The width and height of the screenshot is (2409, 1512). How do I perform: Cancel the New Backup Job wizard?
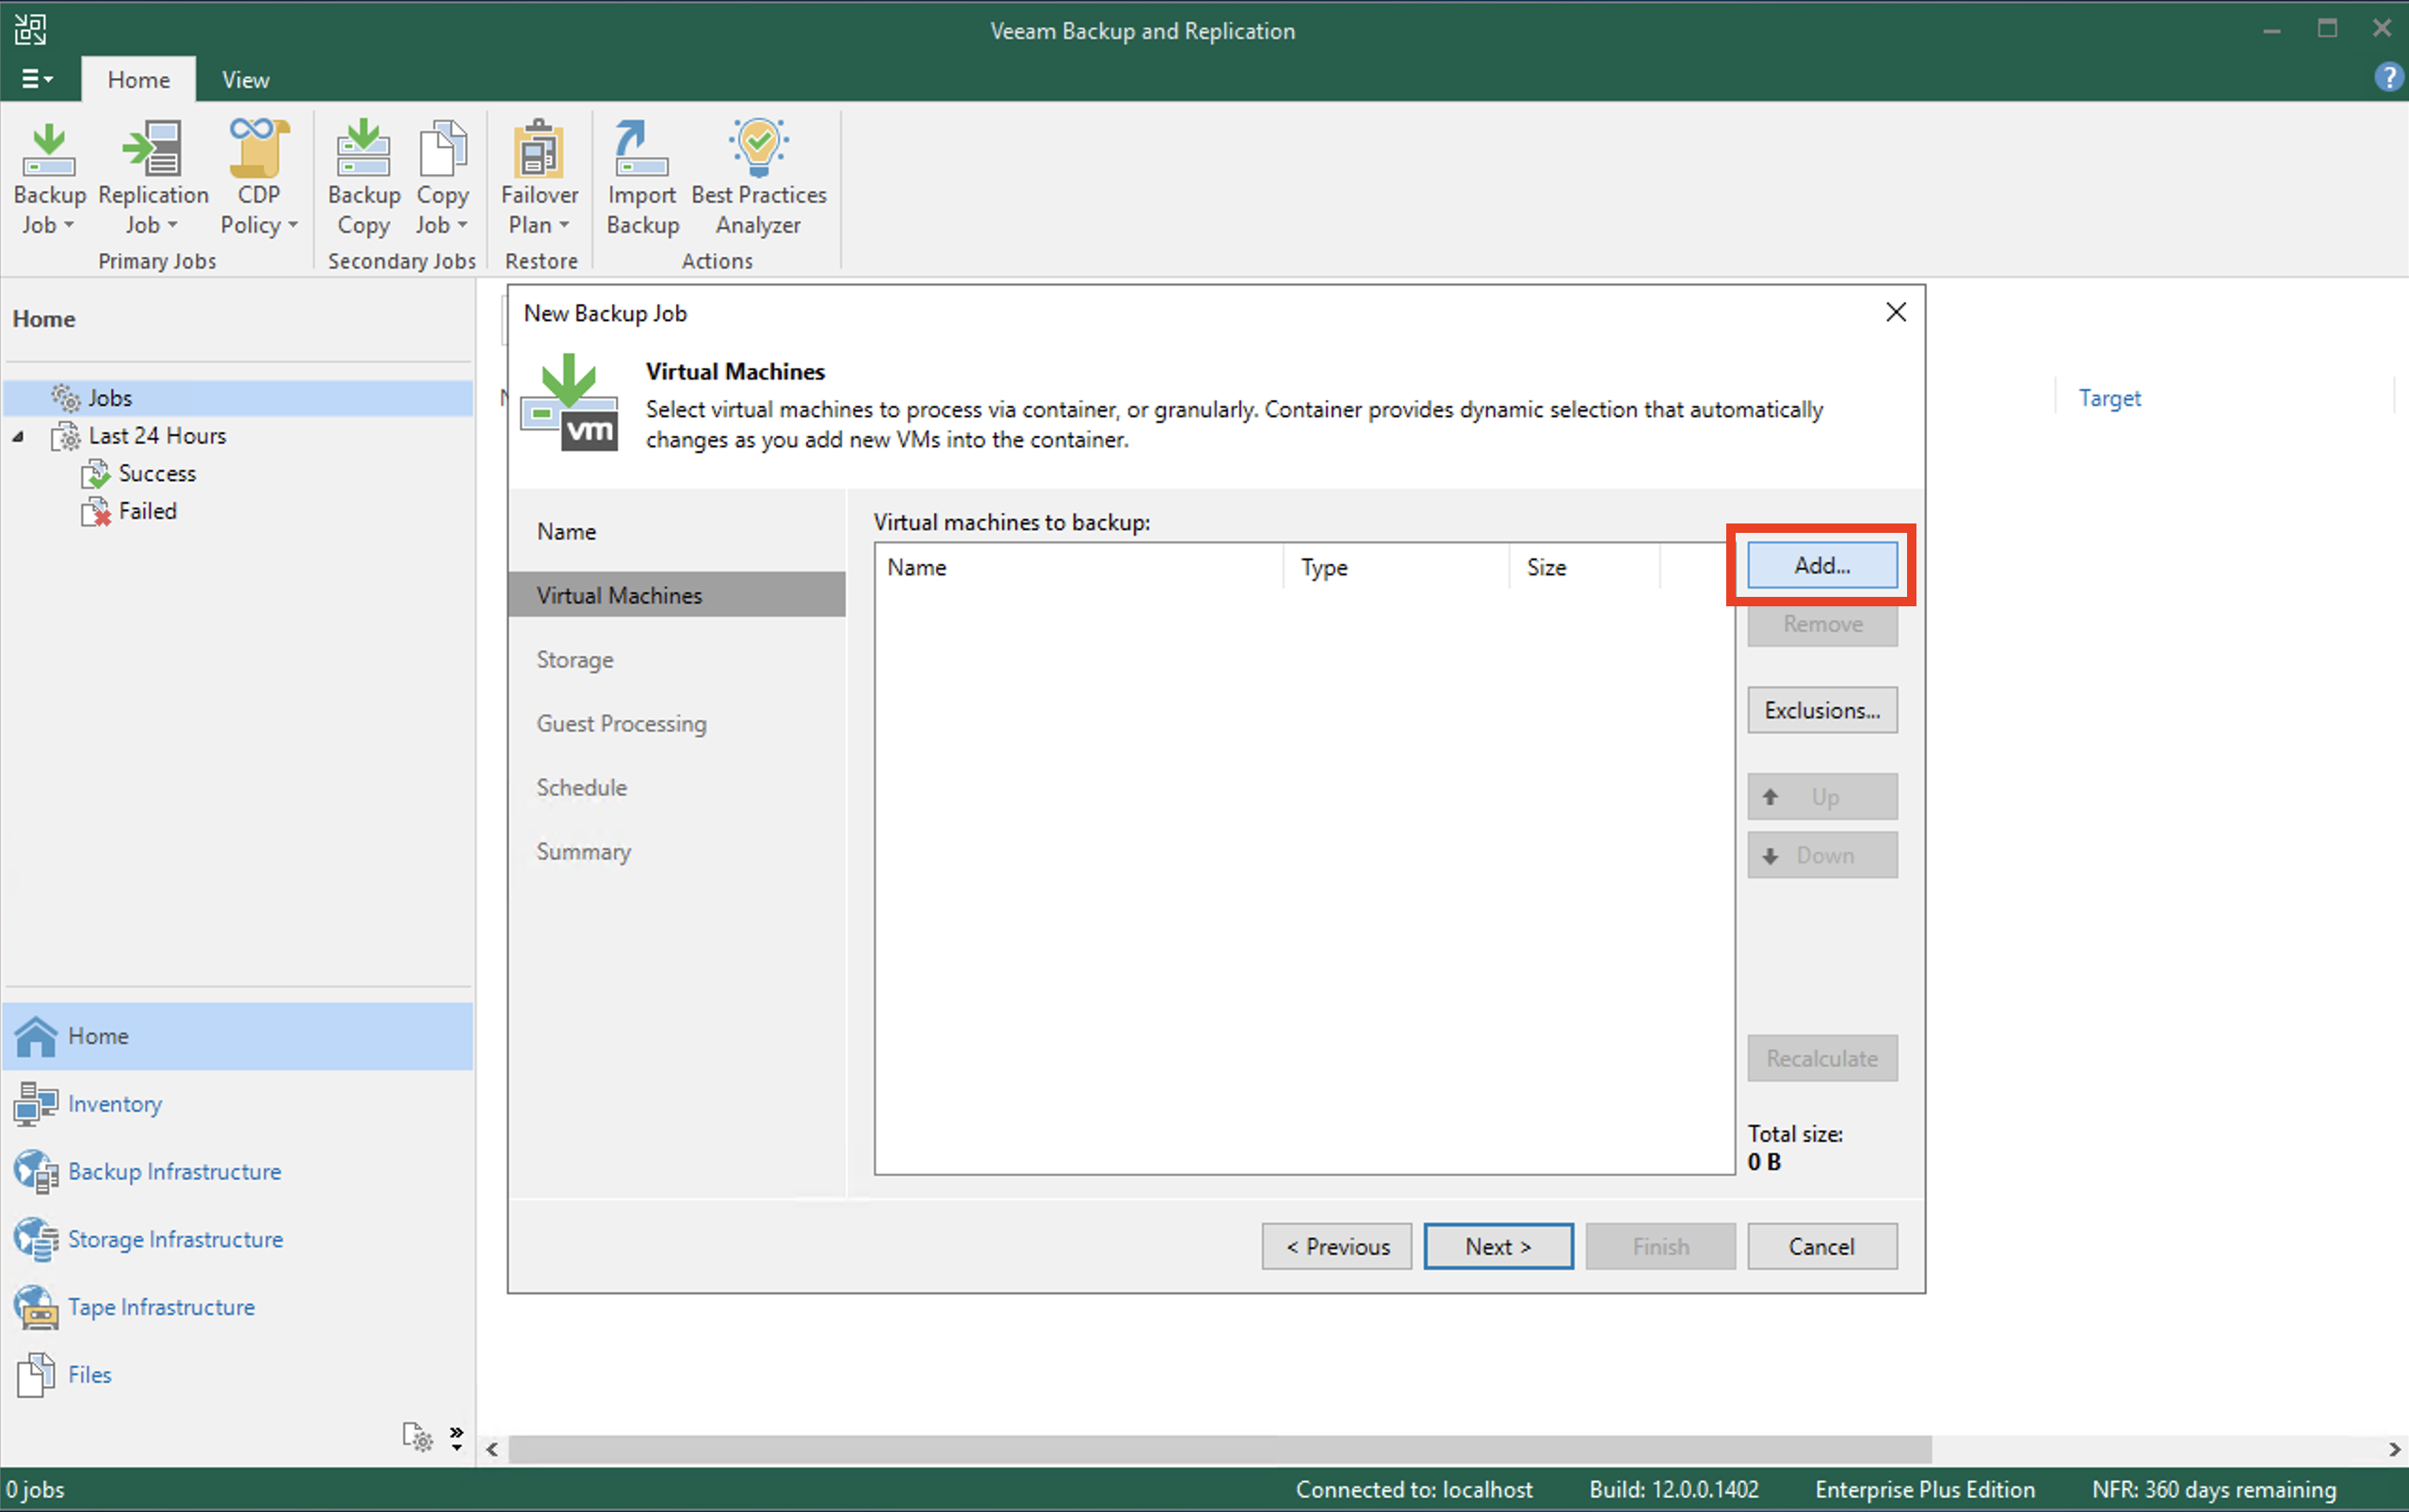tap(1821, 1246)
